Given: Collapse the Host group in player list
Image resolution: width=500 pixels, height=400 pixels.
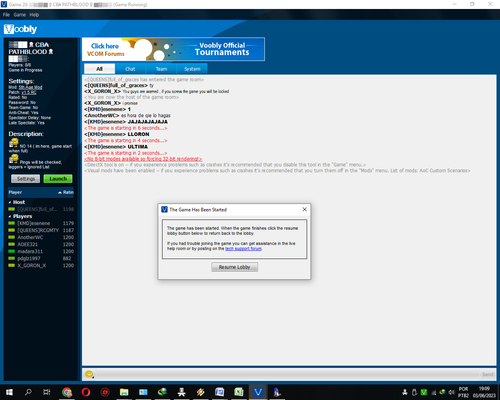Looking at the screenshot, I should coord(10,202).
